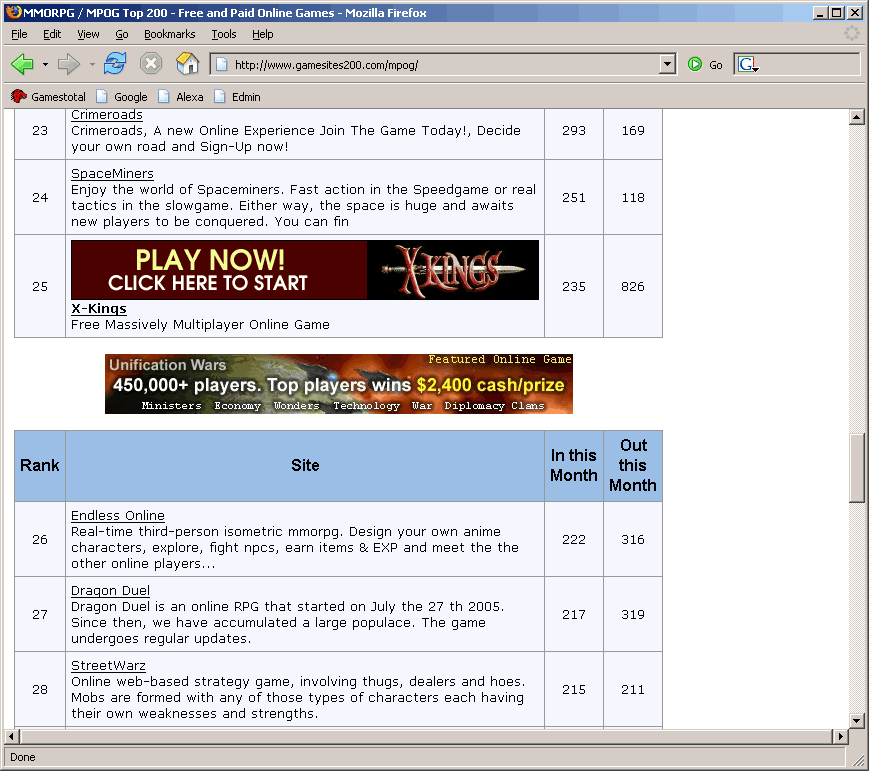
Task: Go to the Home page icon
Action: (187, 64)
